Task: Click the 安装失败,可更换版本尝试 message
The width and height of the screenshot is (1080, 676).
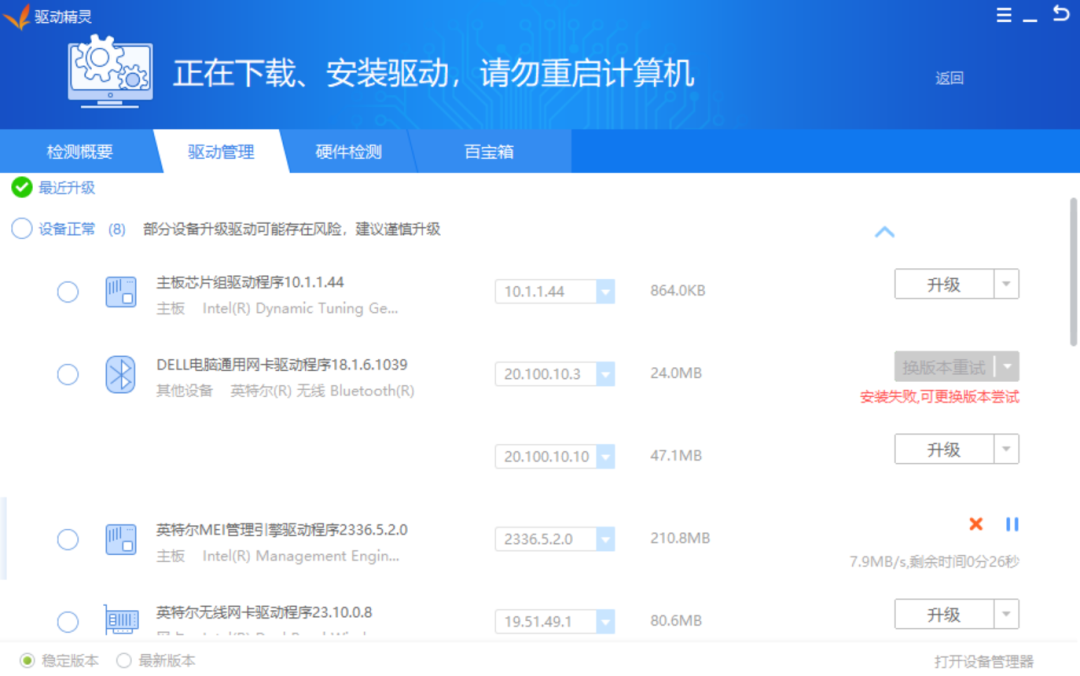Action: [x=939, y=397]
